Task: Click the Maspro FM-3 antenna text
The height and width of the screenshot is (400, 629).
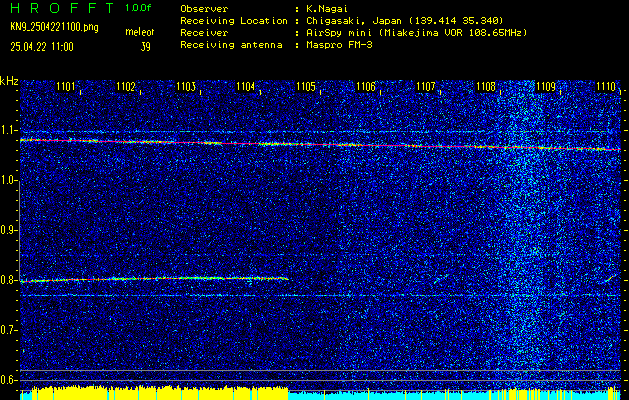Action: pos(339,45)
